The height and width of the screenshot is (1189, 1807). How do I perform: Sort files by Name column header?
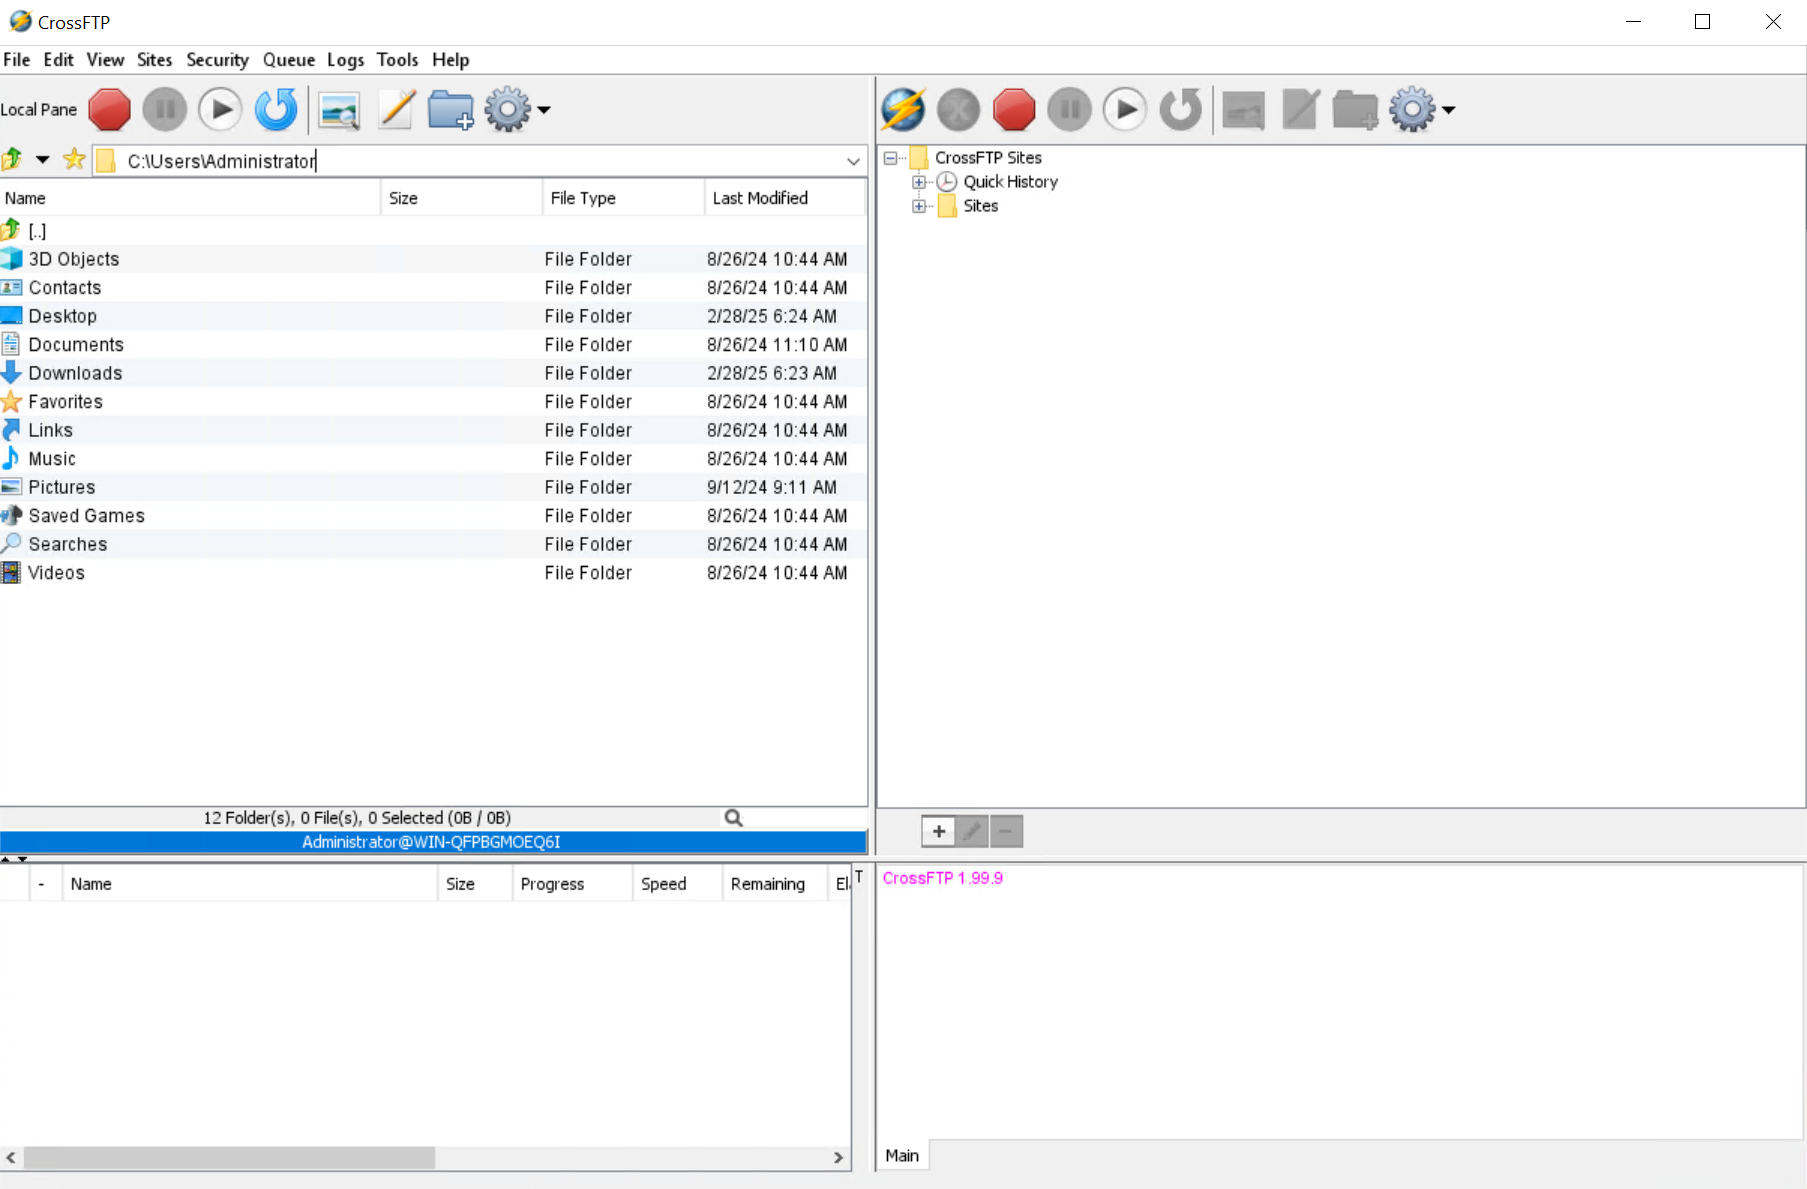tap(190, 198)
